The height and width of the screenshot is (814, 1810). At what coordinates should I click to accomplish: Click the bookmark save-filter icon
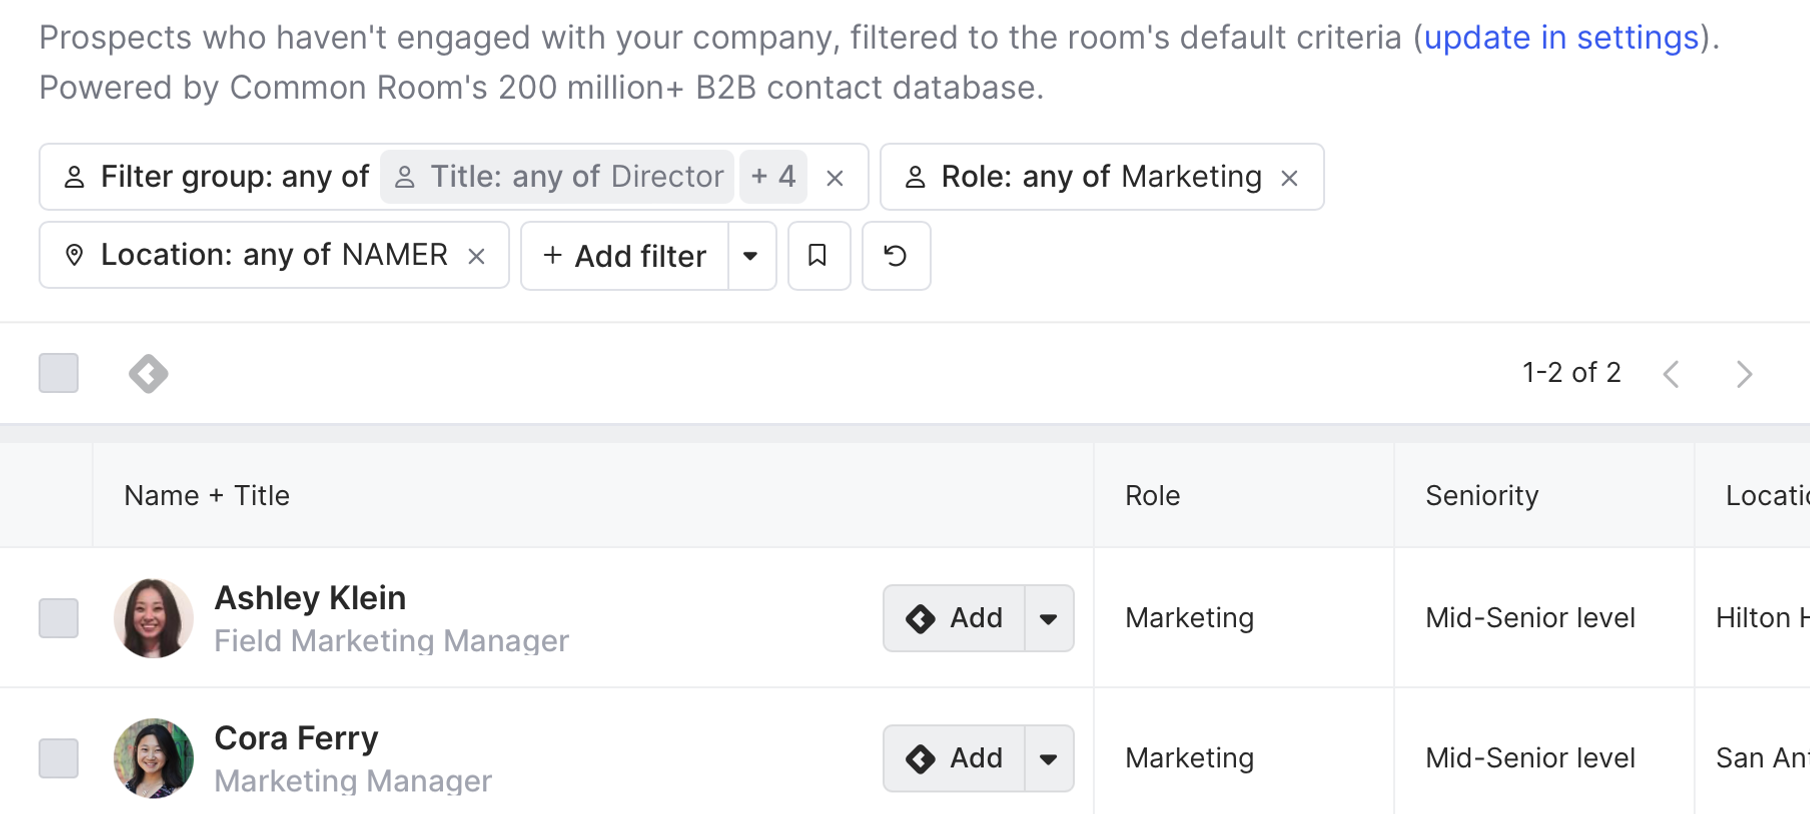coord(818,256)
